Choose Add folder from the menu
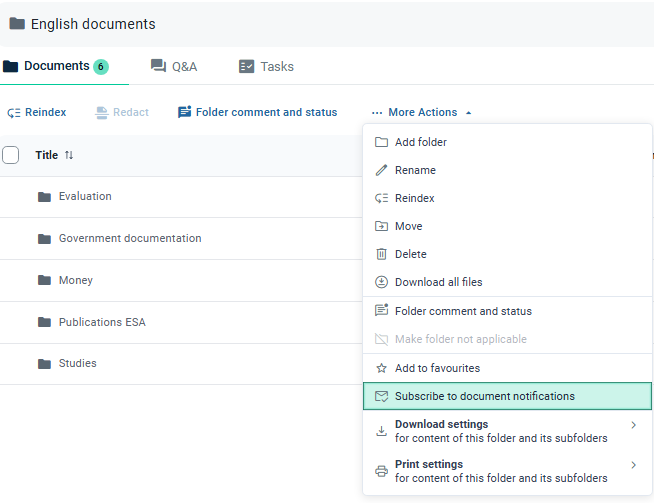This screenshot has width=654, height=503. [507, 142]
